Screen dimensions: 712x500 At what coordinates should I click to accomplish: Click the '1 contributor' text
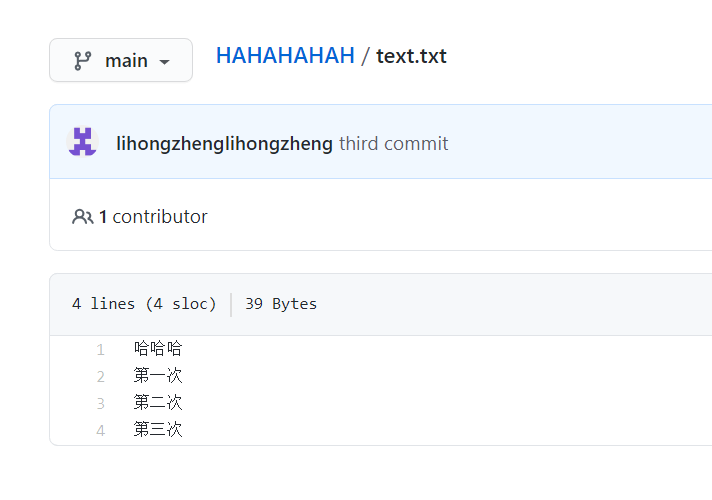pyautogui.click(x=153, y=217)
